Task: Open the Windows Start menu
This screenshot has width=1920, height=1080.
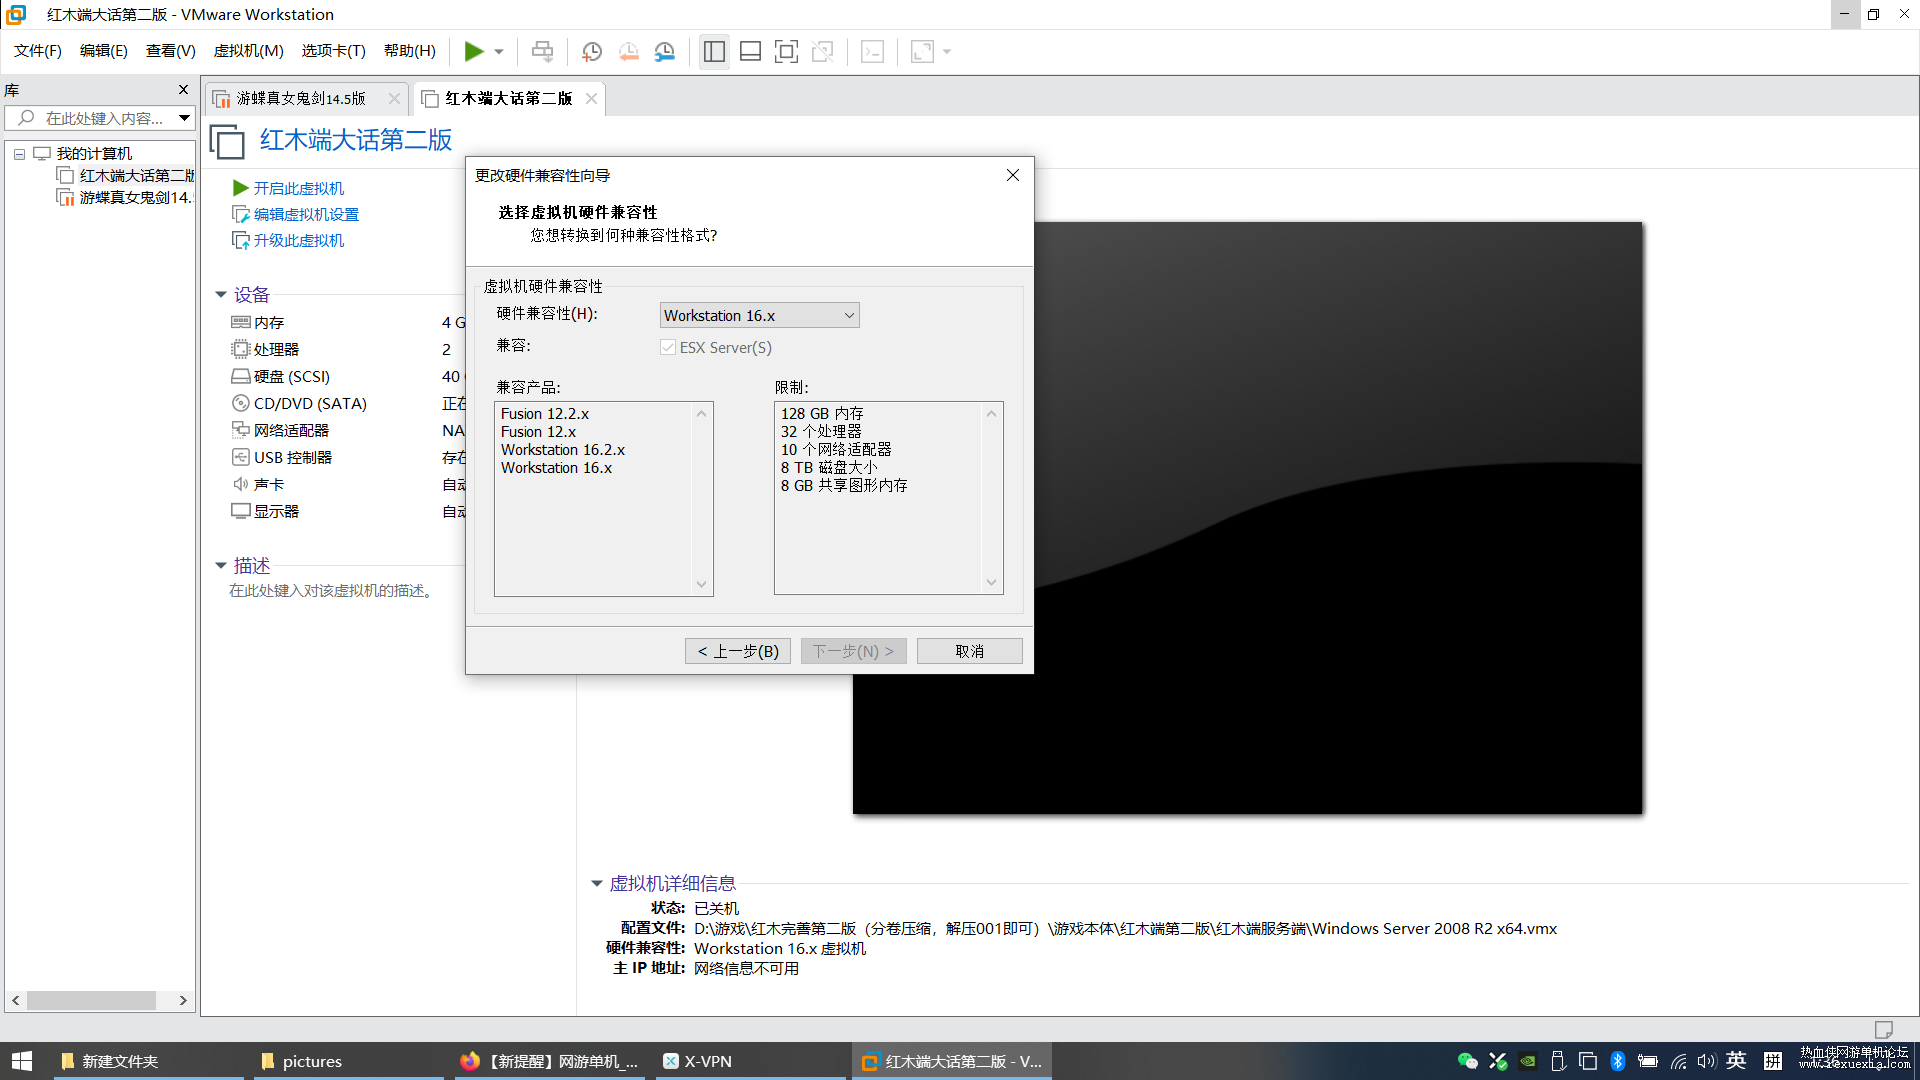Action: (22, 1061)
